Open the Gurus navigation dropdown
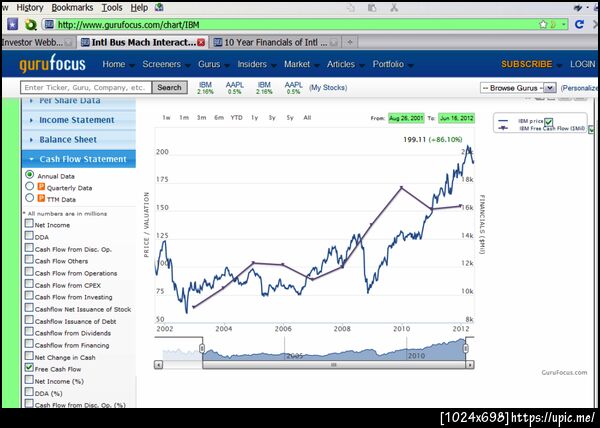Viewport: 600px width, 428px height. point(213,64)
